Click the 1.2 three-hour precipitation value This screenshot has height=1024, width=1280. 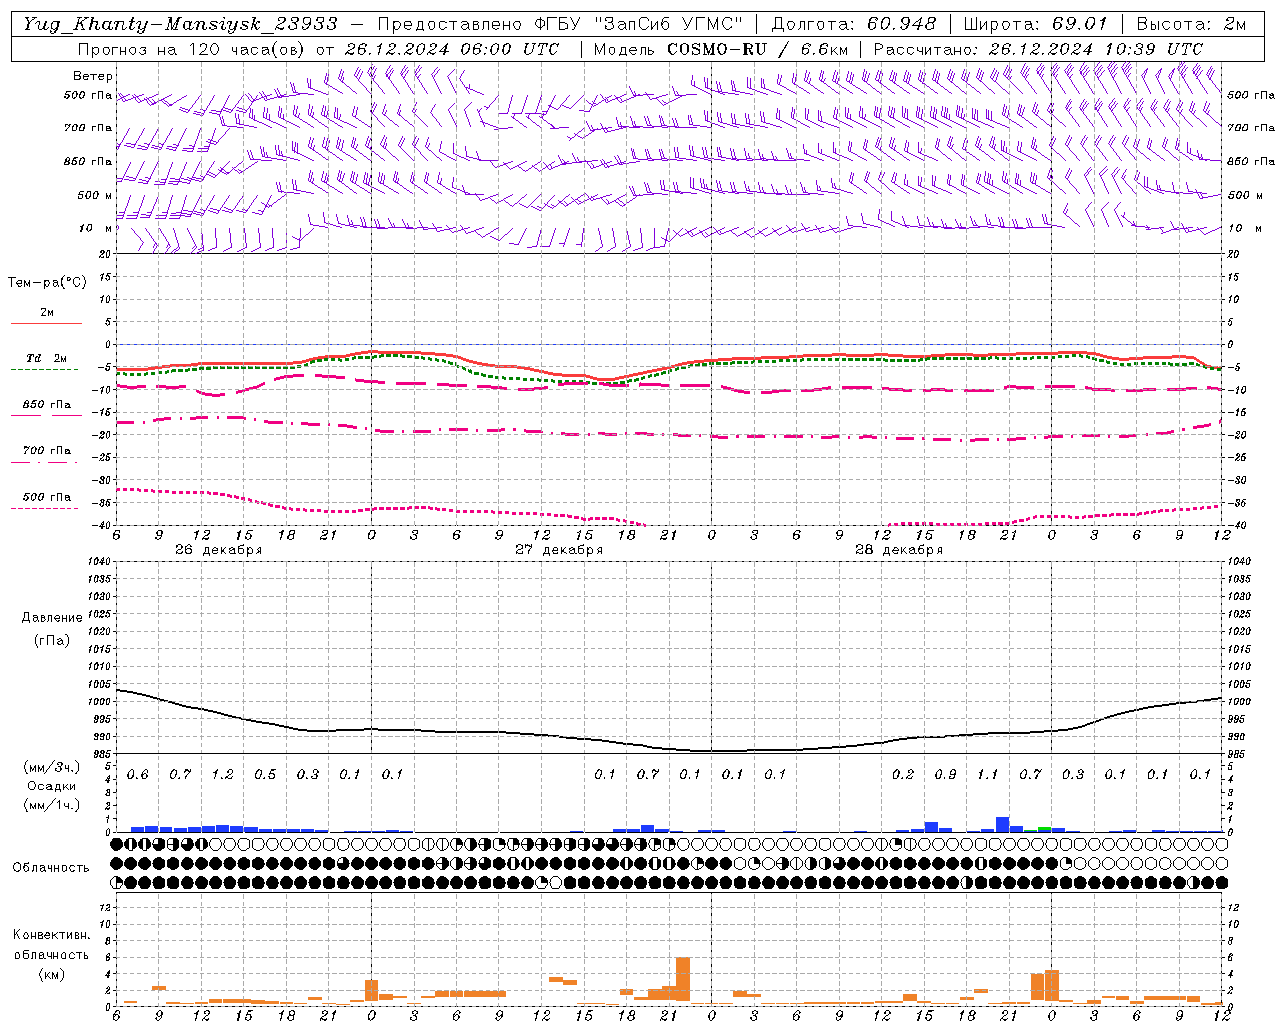pyautogui.click(x=222, y=775)
